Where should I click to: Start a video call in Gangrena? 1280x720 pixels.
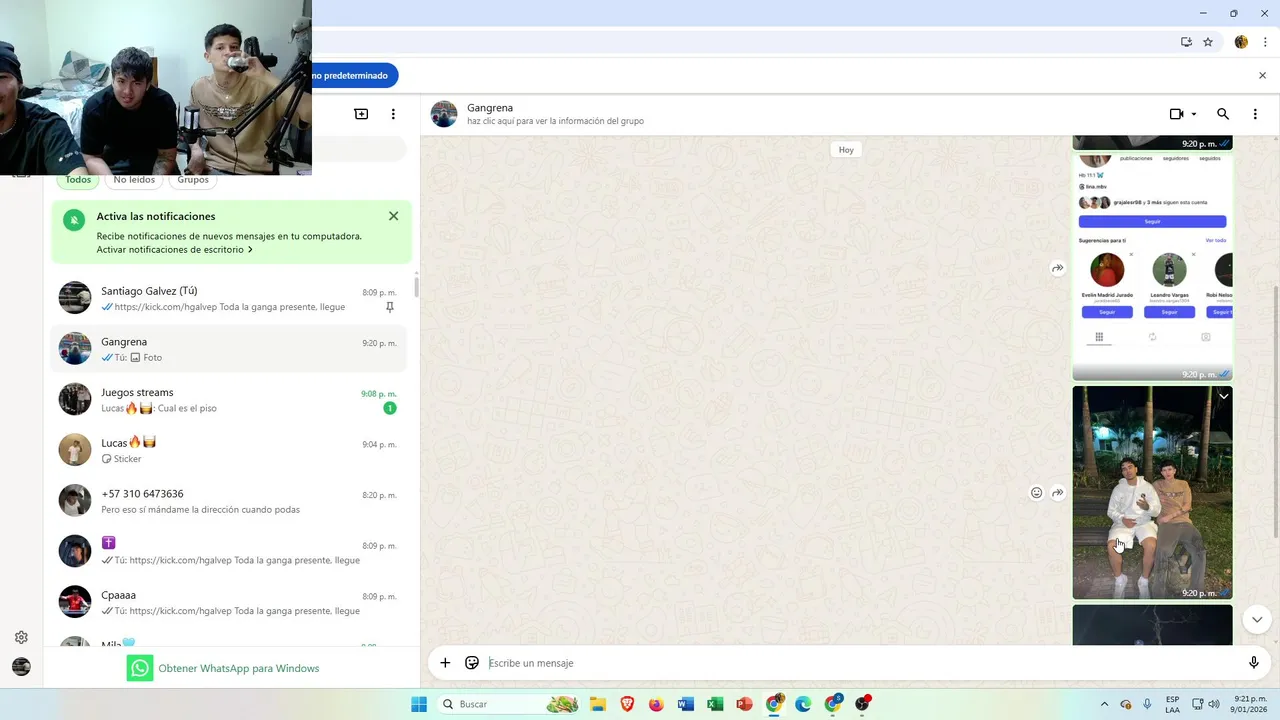pyautogui.click(x=1177, y=114)
